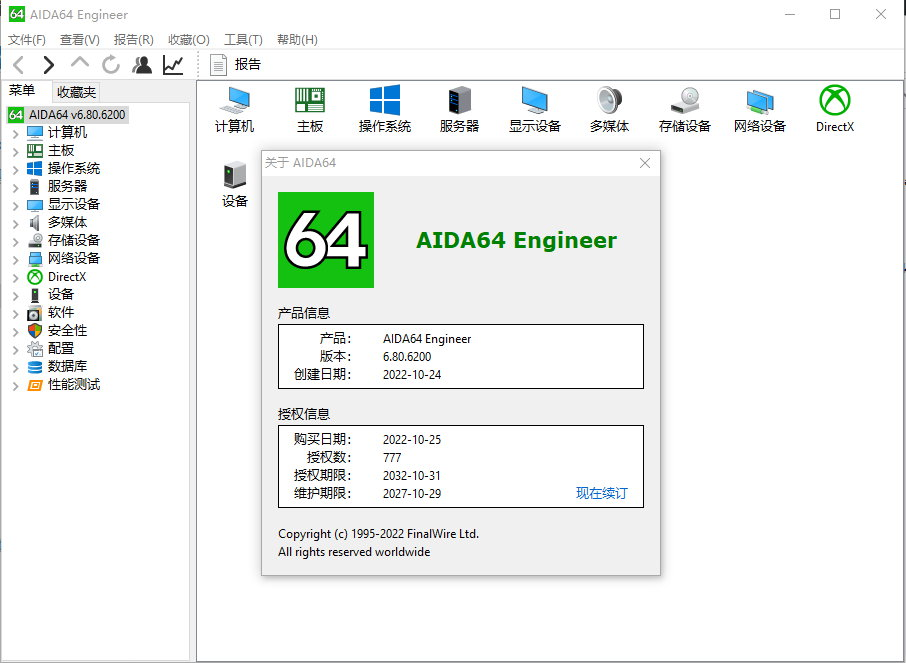Switch to the 收藏夹 sidebar tab

tap(76, 92)
